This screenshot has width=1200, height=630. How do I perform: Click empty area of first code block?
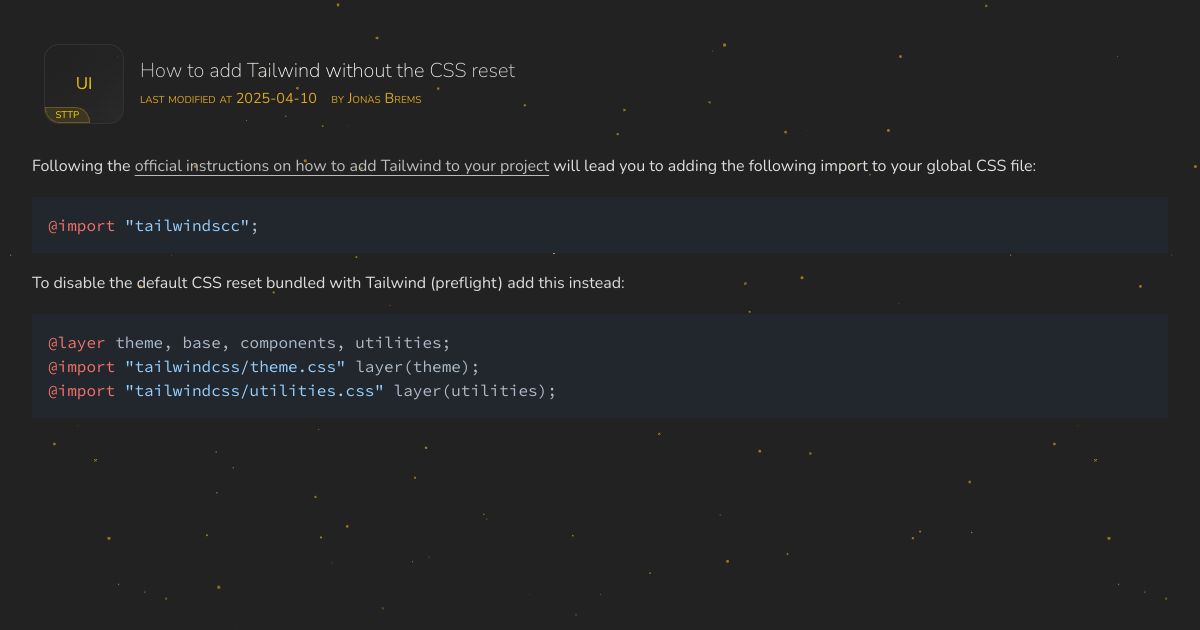click(700, 226)
